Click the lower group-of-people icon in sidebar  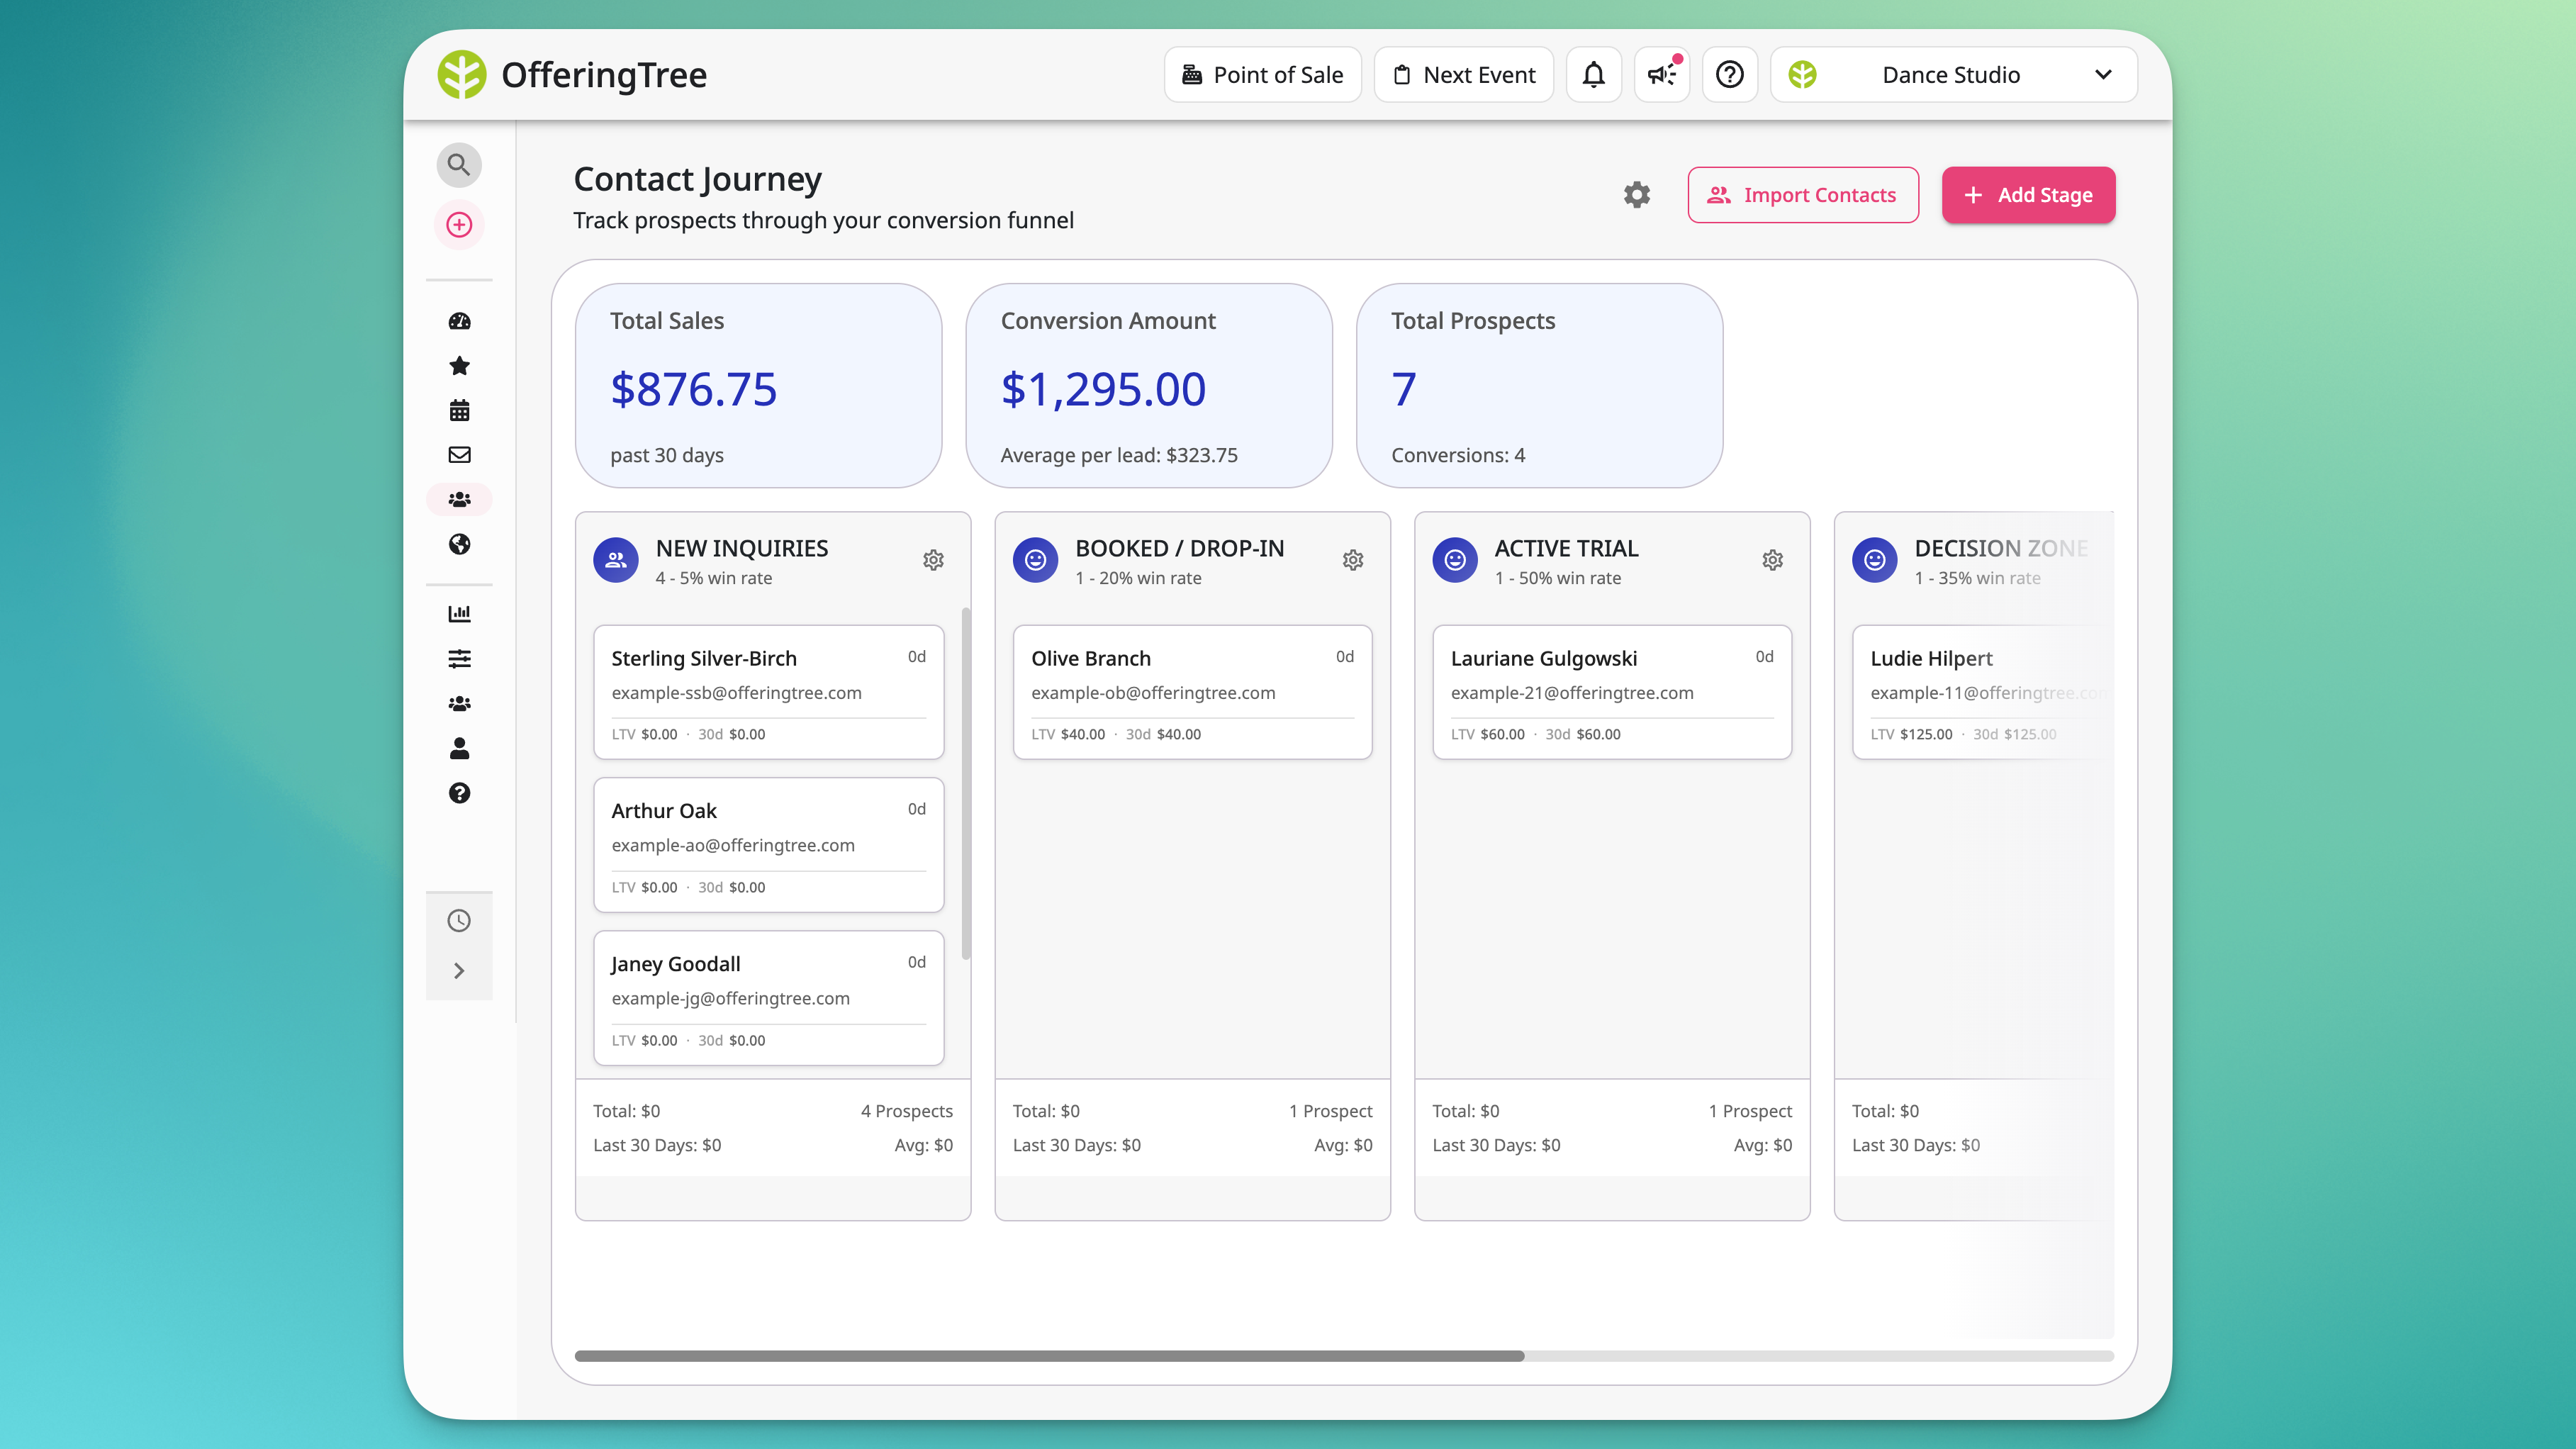tap(459, 704)
